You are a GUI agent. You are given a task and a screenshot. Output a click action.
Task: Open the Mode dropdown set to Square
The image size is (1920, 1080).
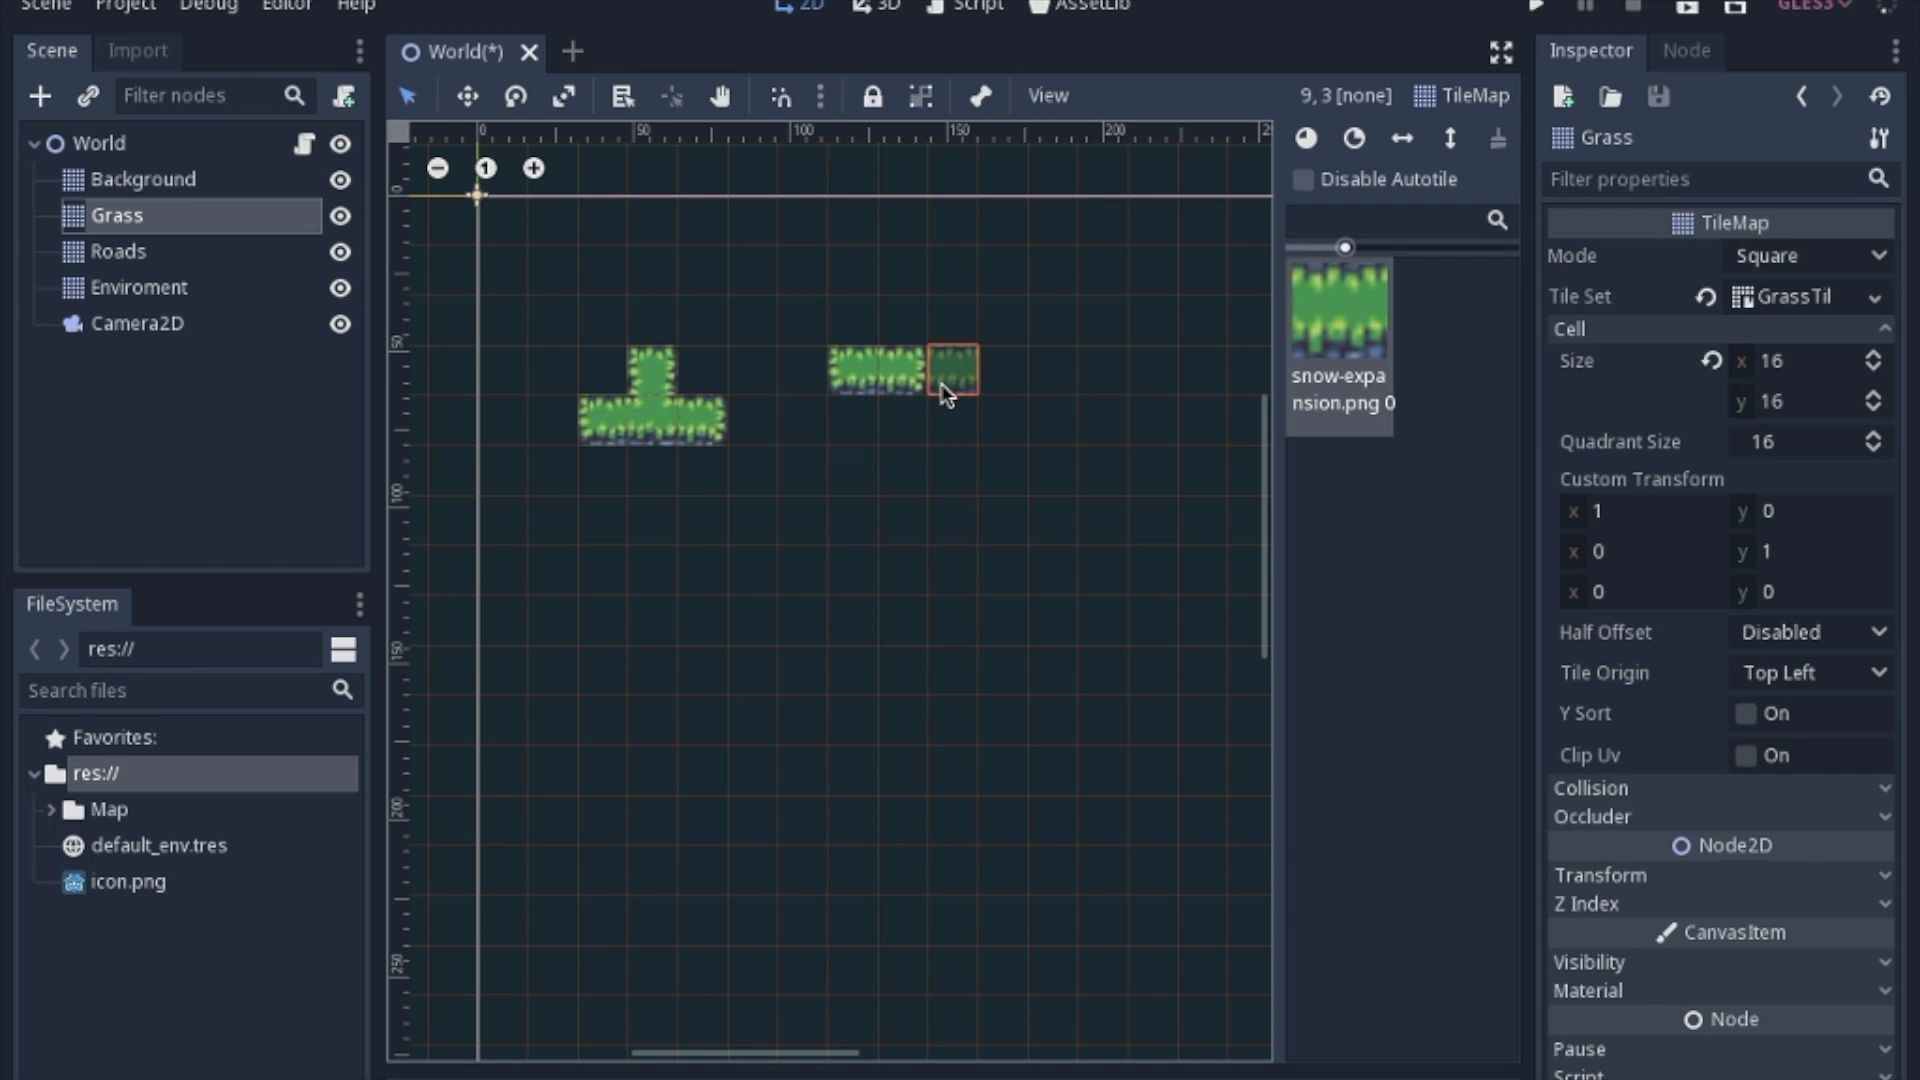coord(1810,256)
